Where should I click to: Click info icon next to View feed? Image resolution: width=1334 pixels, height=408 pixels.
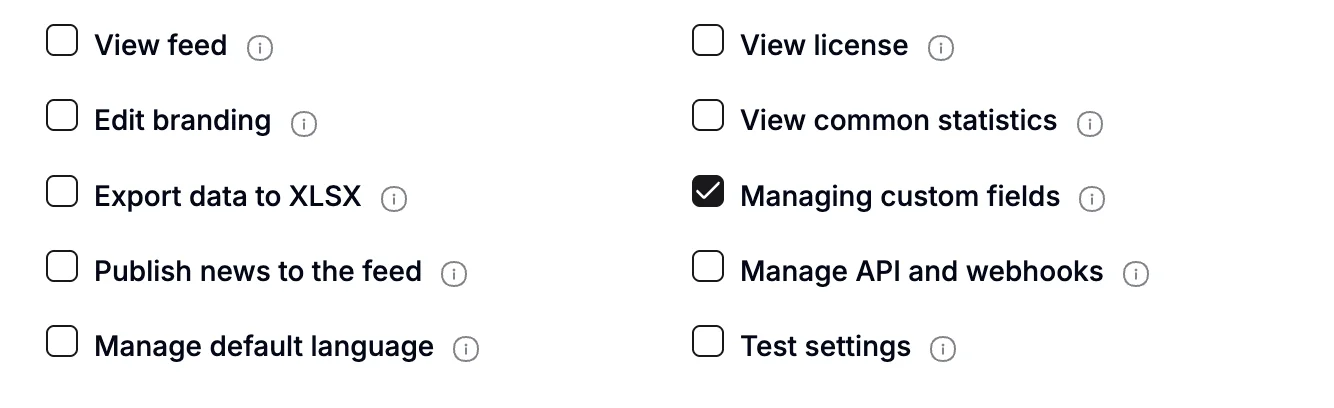pyautogui.click(x=260, y=48)
